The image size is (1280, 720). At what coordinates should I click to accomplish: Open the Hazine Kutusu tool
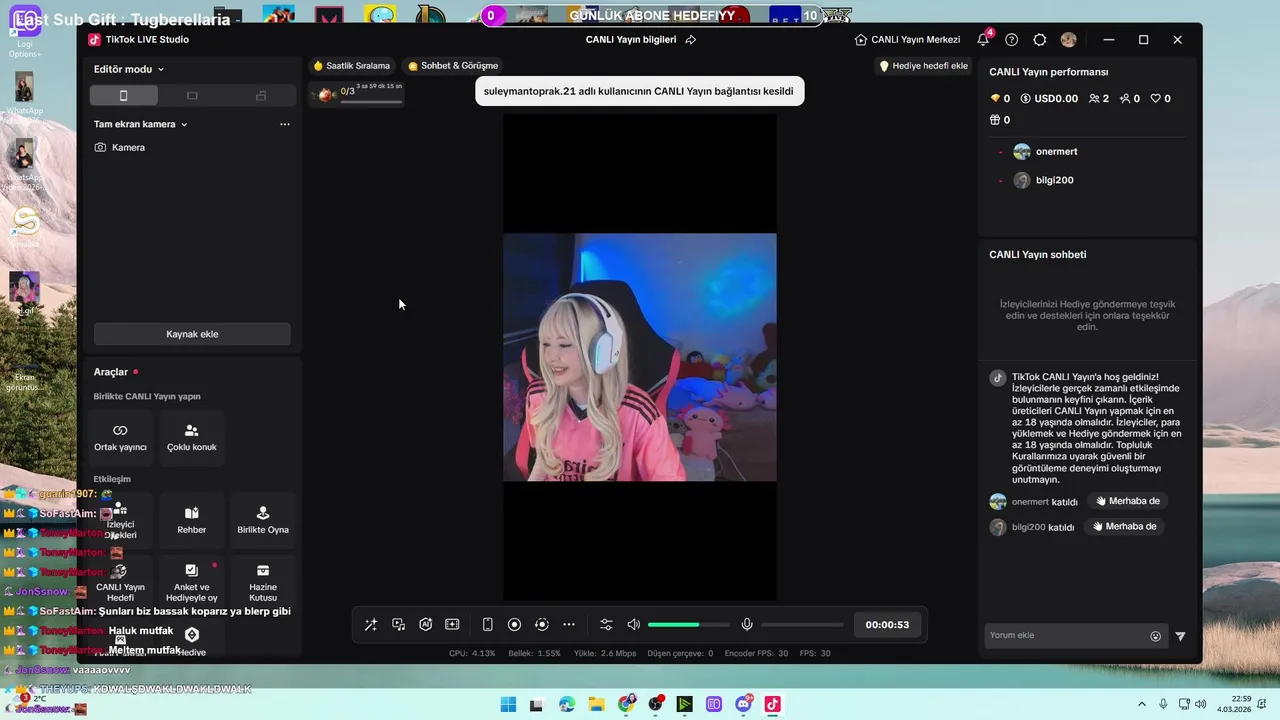[x=263, y=583]
